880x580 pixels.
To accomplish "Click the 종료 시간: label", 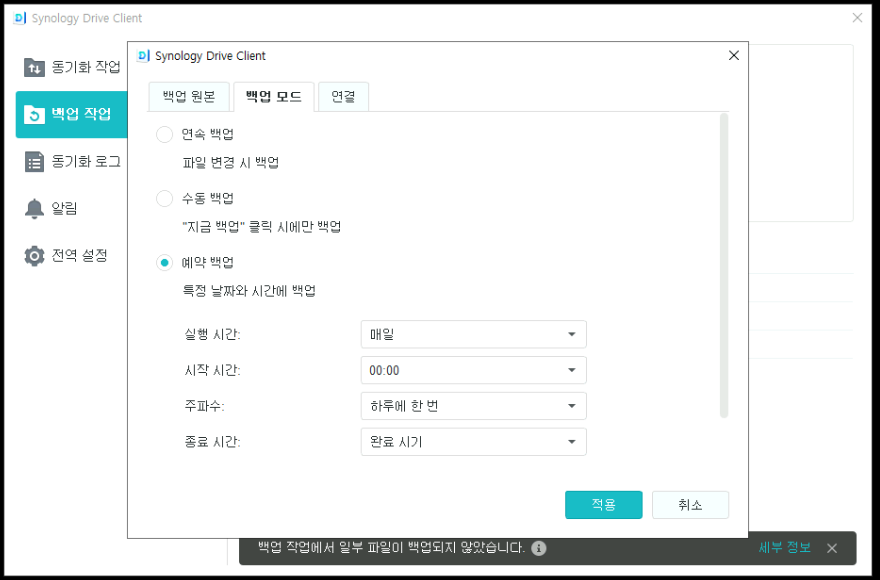I will point(212,442).
